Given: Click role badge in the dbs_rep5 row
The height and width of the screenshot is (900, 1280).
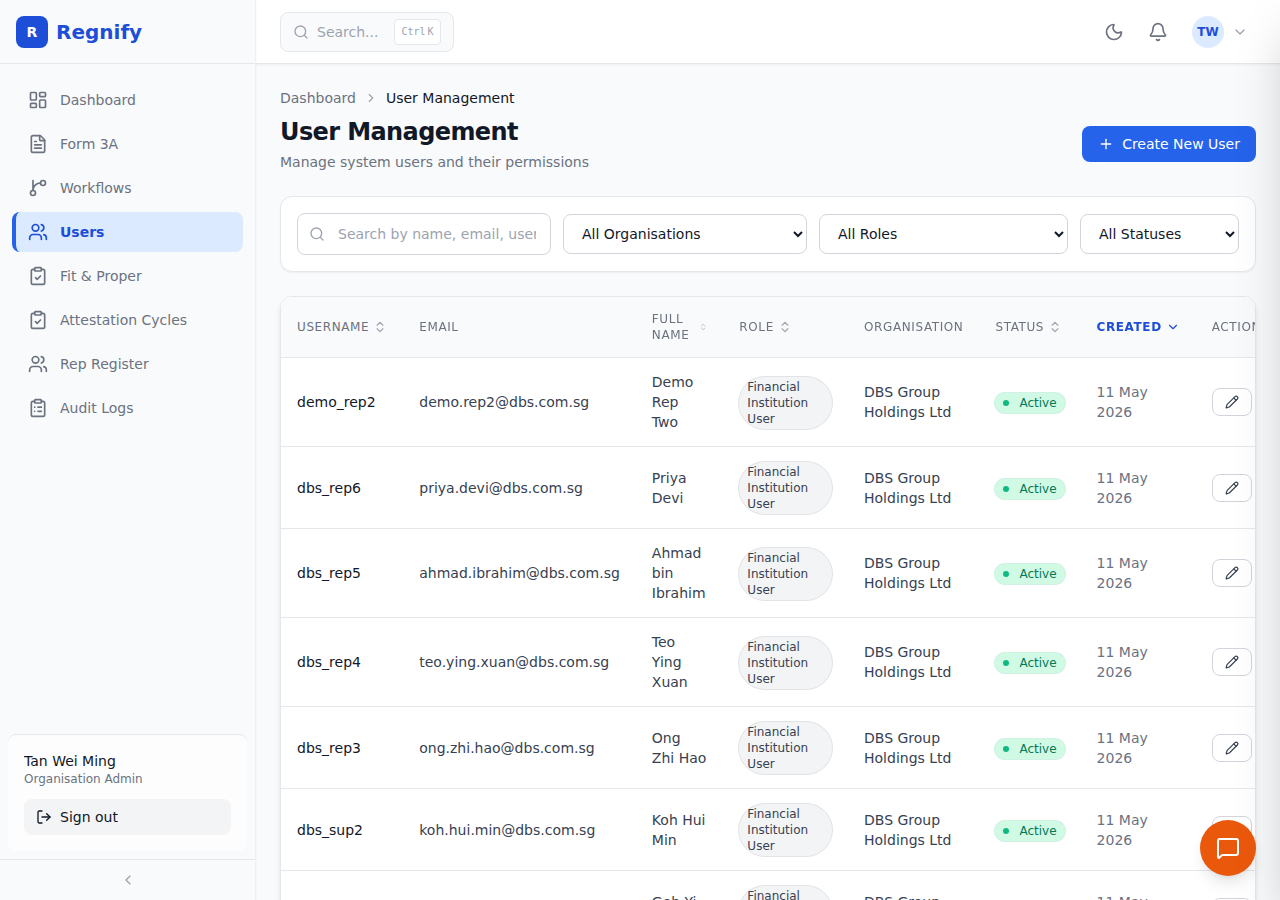Looking at the screenshot, I should click(785, 573).
